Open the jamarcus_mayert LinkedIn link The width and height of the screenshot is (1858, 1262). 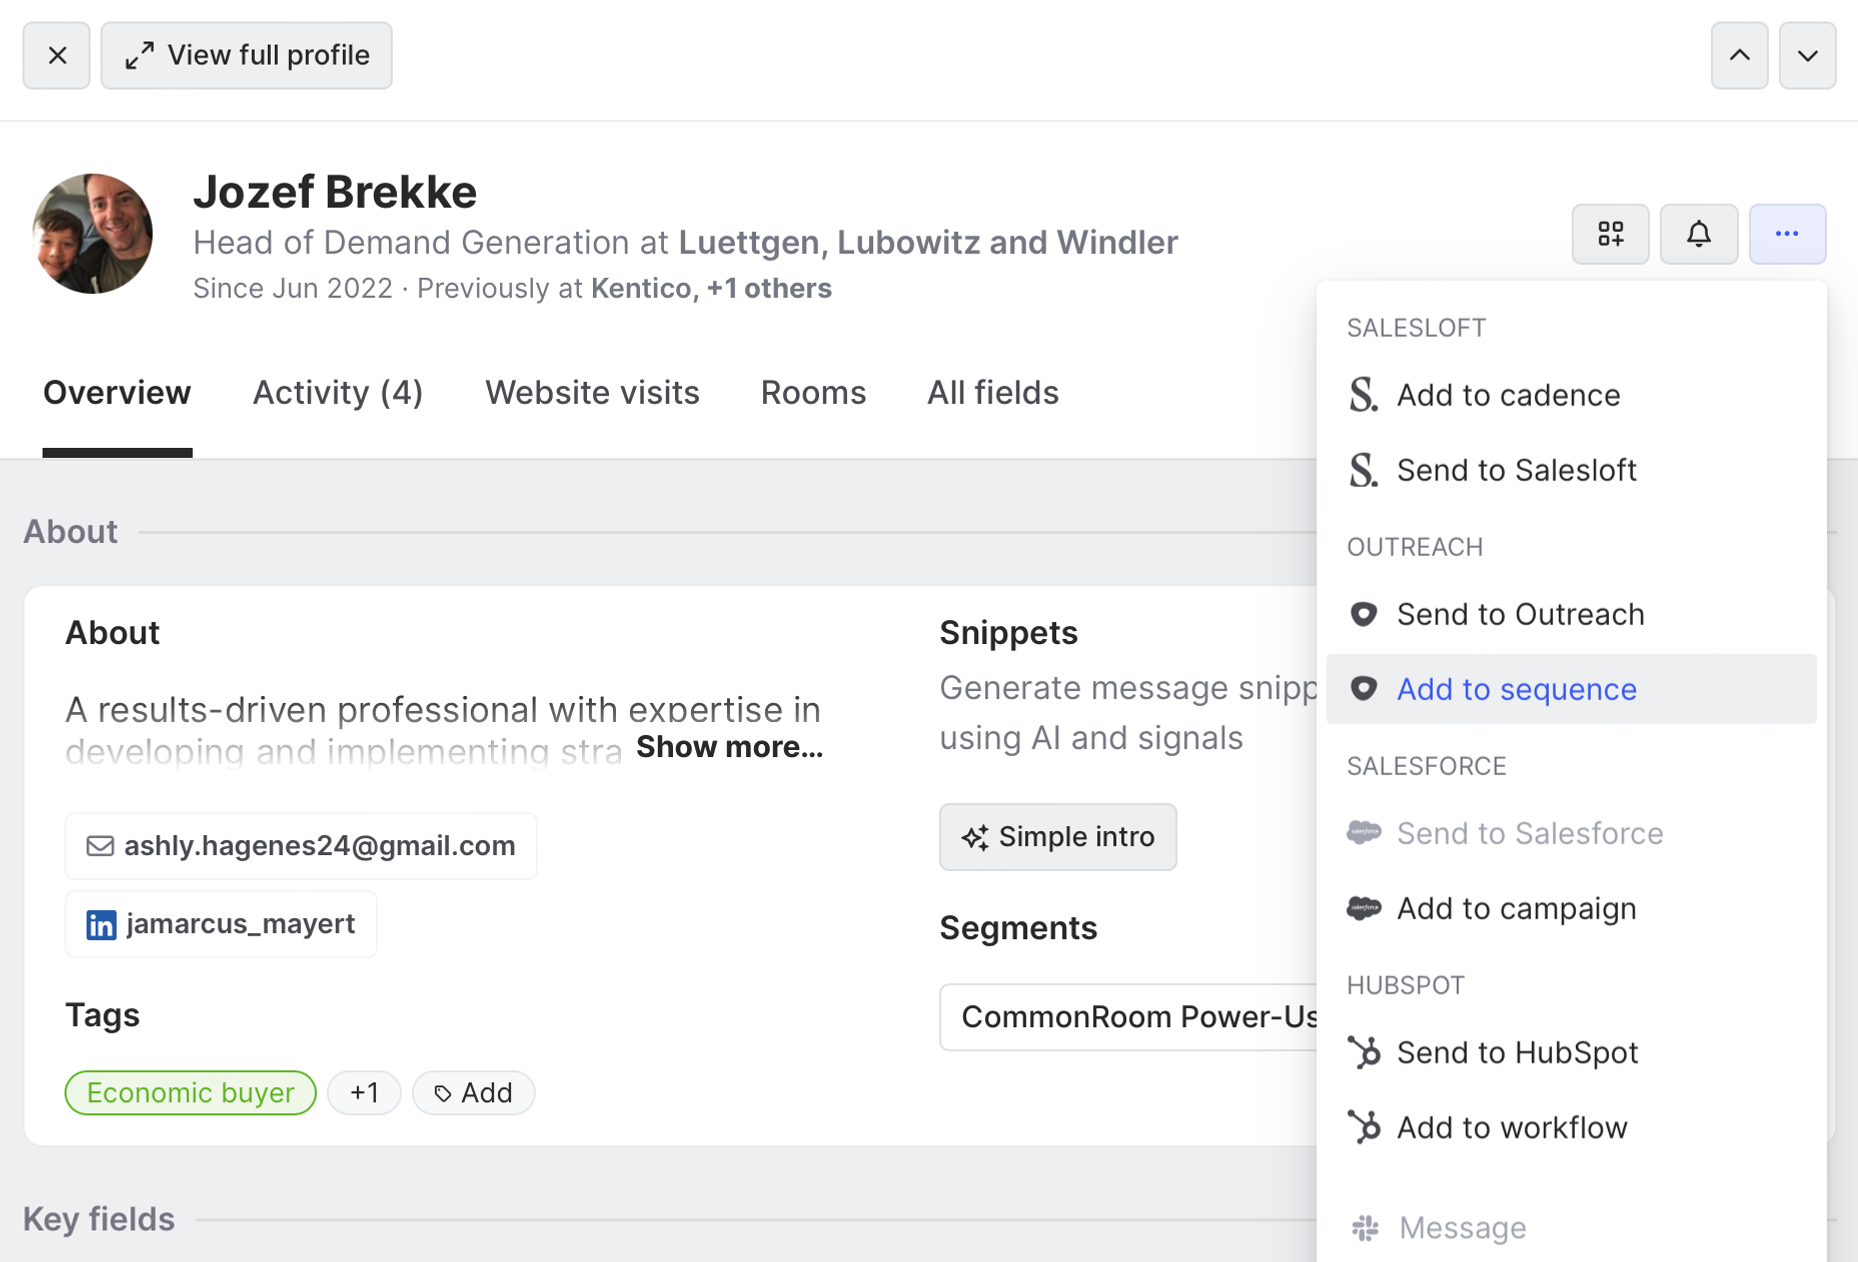coord(221,924)
